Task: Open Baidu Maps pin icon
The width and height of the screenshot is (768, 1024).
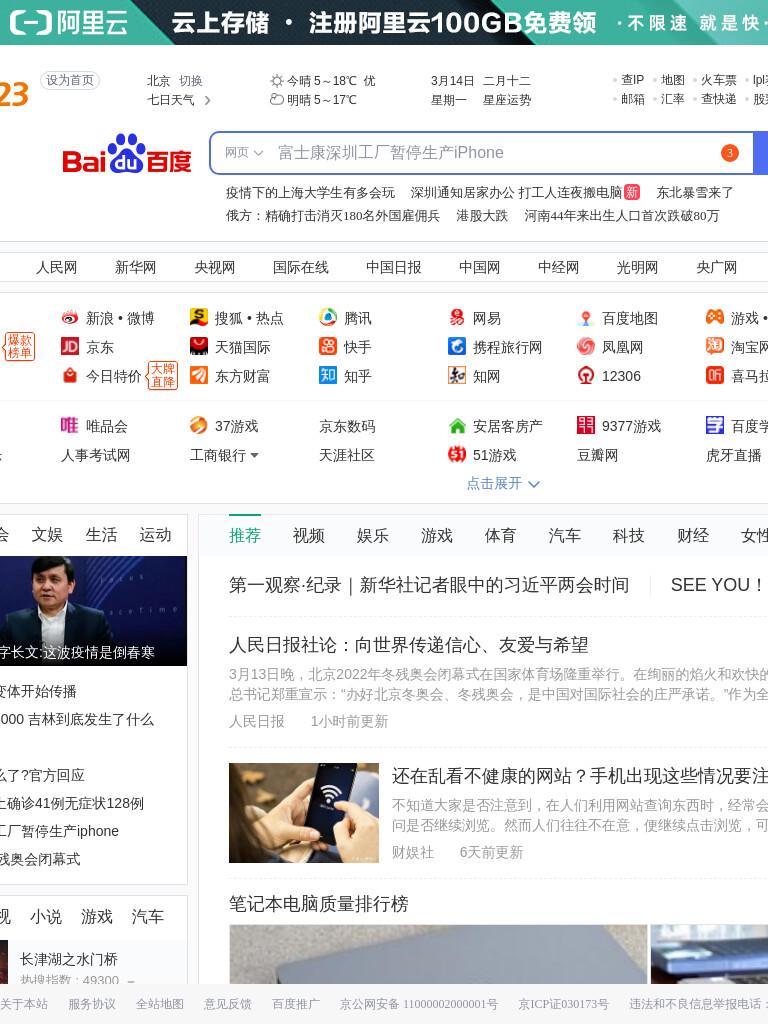Action: 586,318
